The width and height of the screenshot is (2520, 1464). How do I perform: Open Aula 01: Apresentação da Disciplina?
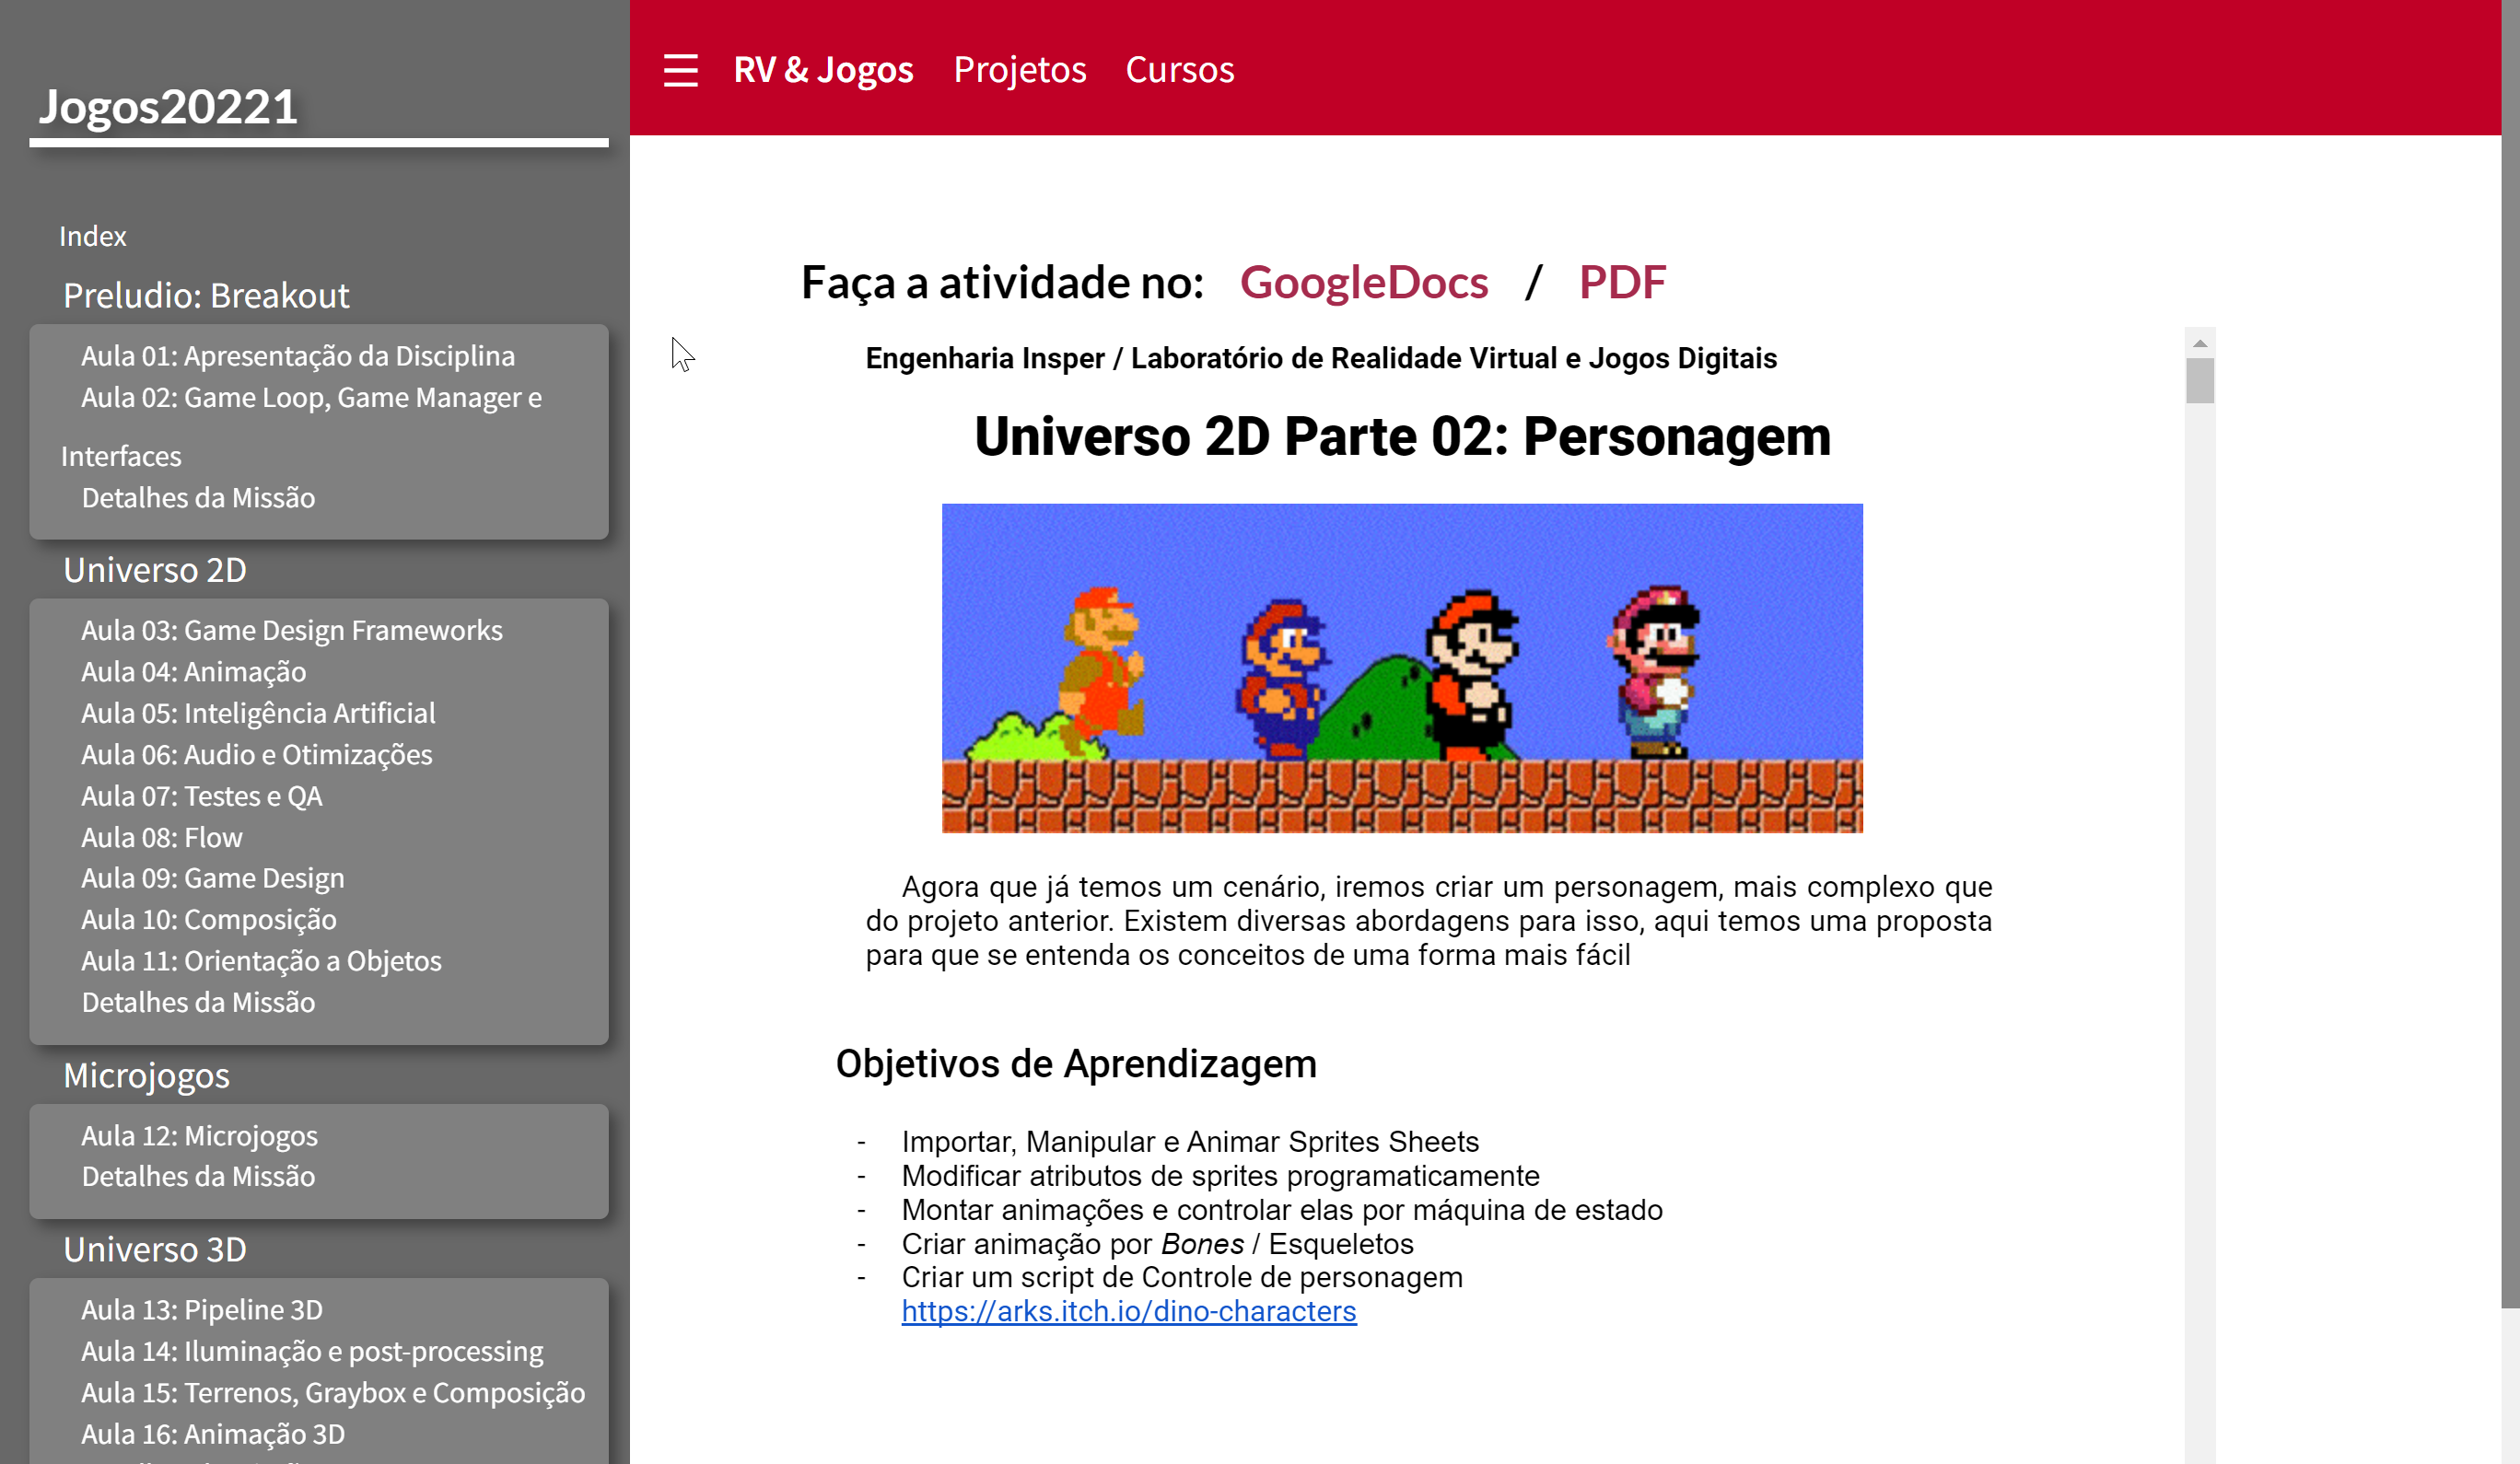pyautogui.click(x=298, y=356)
